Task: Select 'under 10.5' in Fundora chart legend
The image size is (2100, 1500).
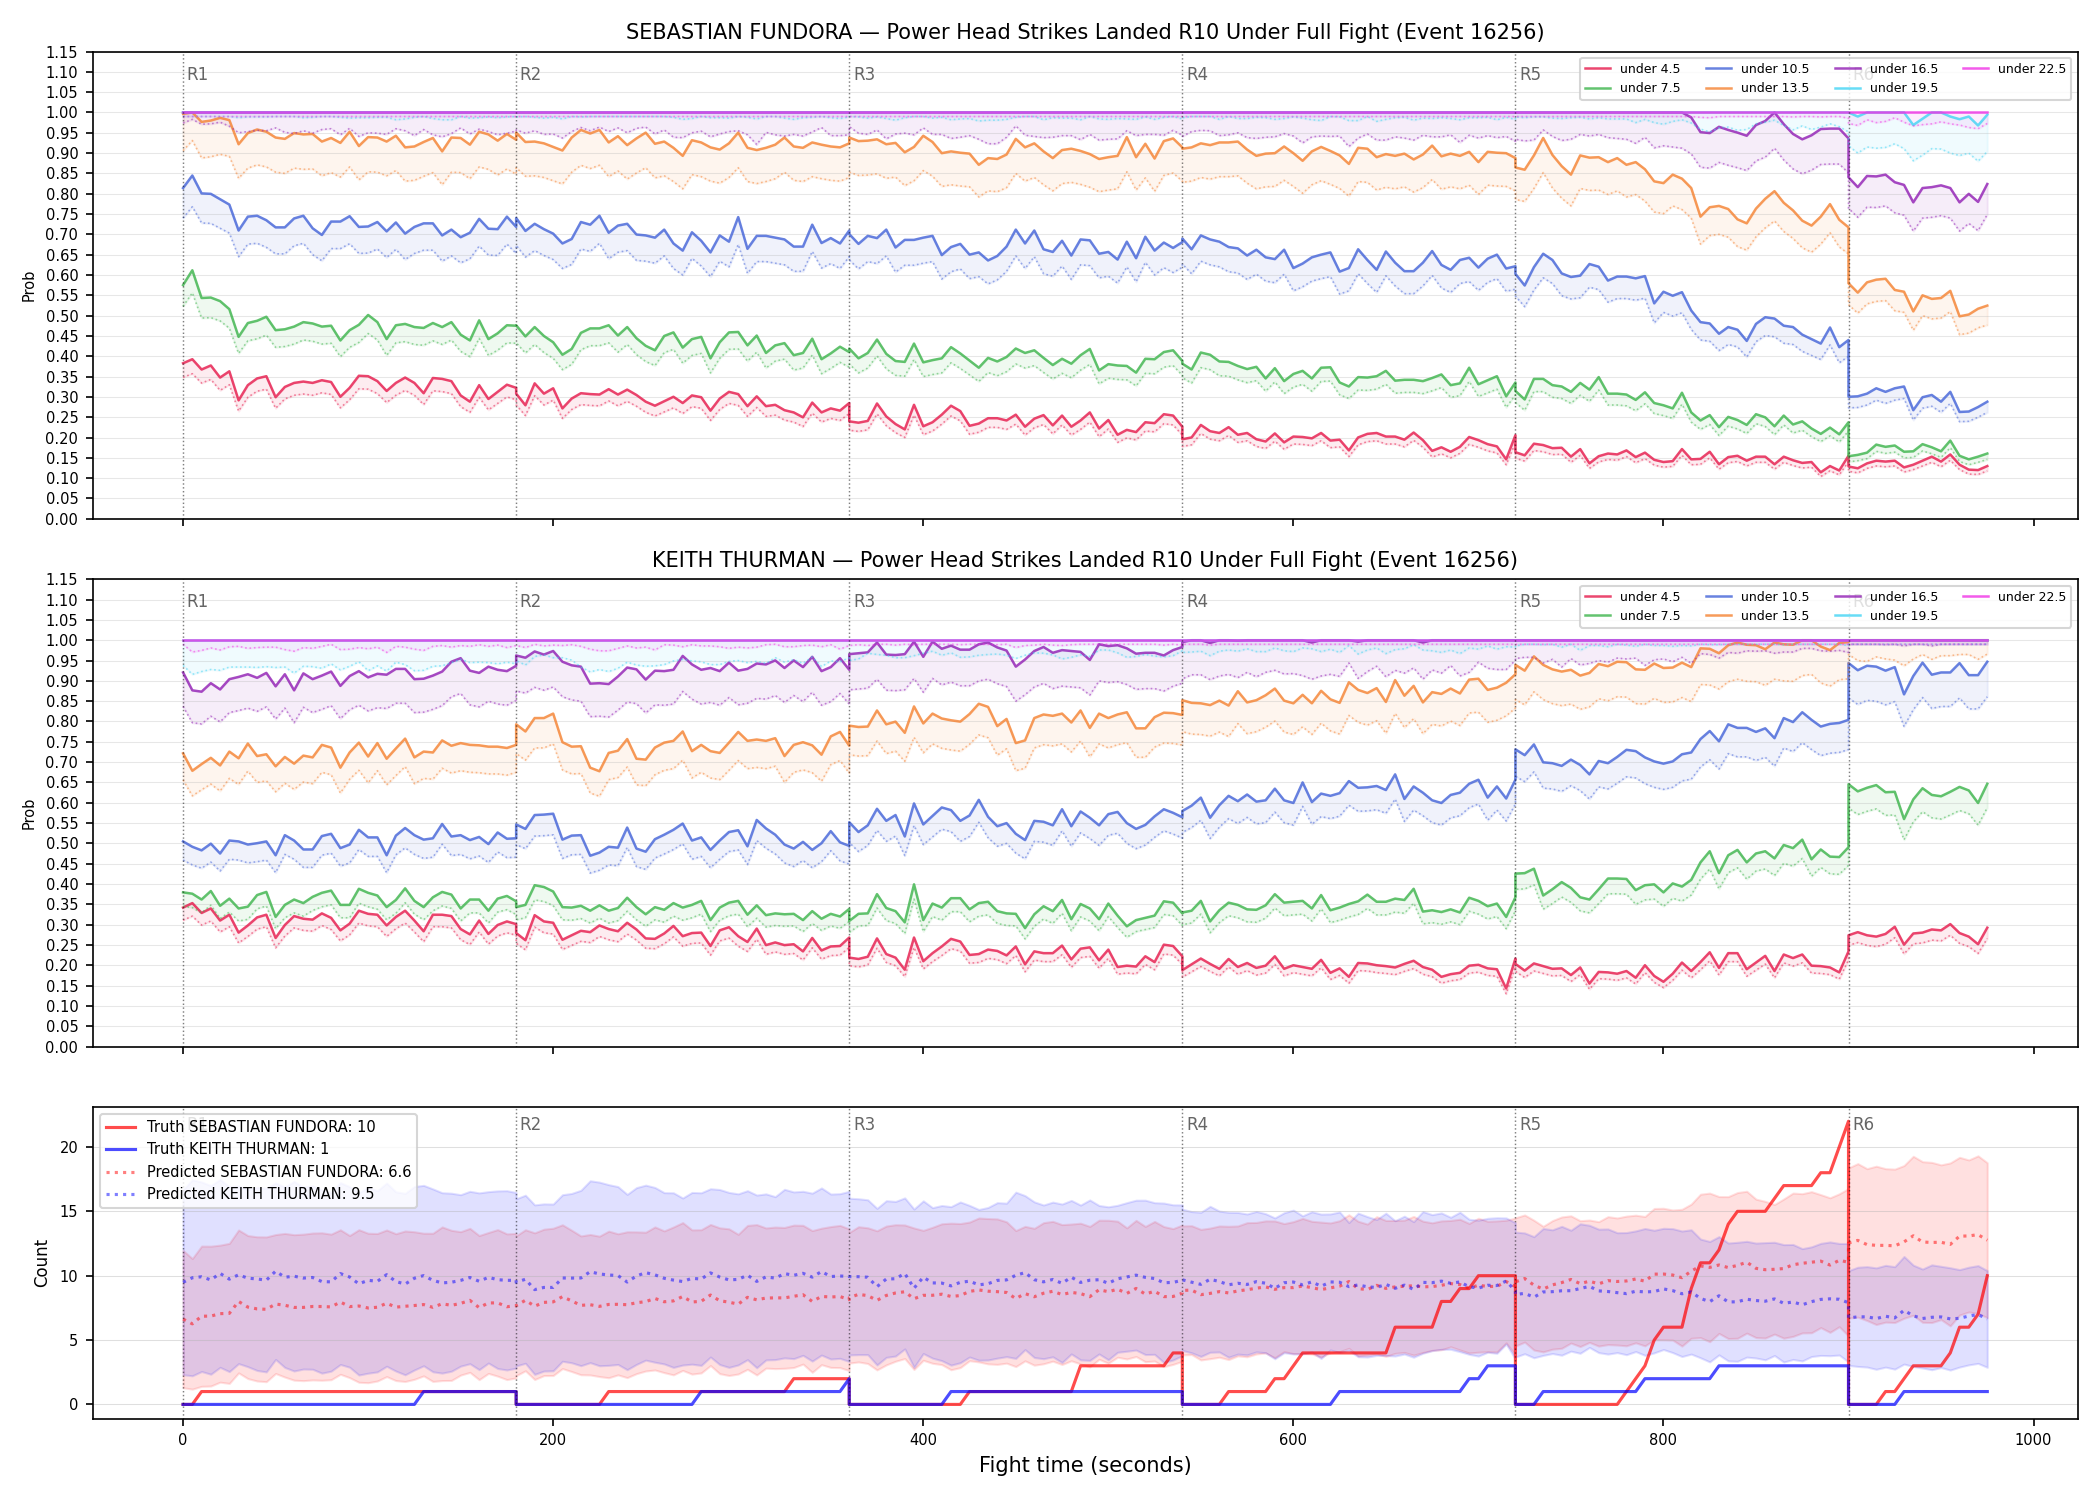Action: (1758, 69)
